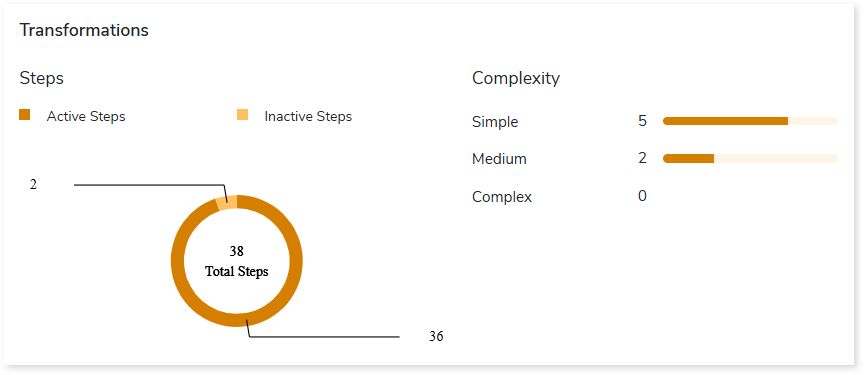This screenshot has height=375, width=864.
Task: Click the light inactive segment of donut chart
Action: point(226,203)
